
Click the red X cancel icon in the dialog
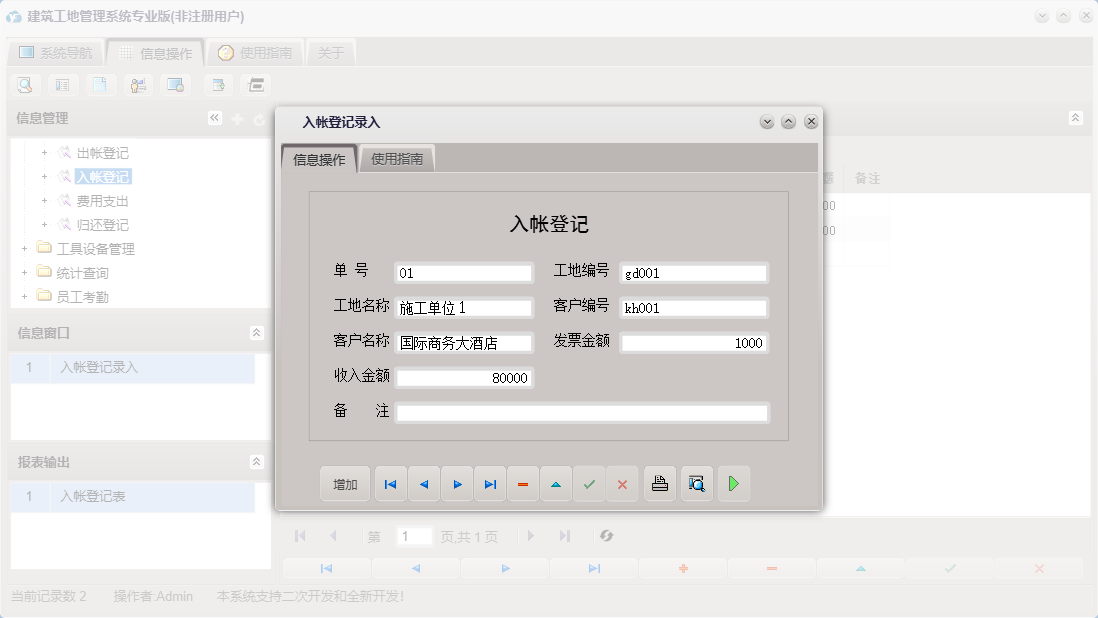coord(622,483)
